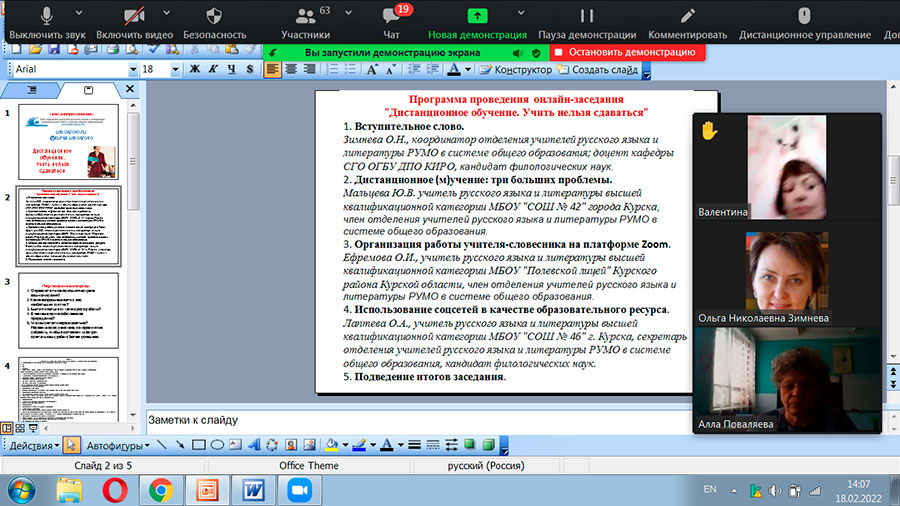Select Oval drawing tool
900x506 pixels.
click(x=217, y=445)
